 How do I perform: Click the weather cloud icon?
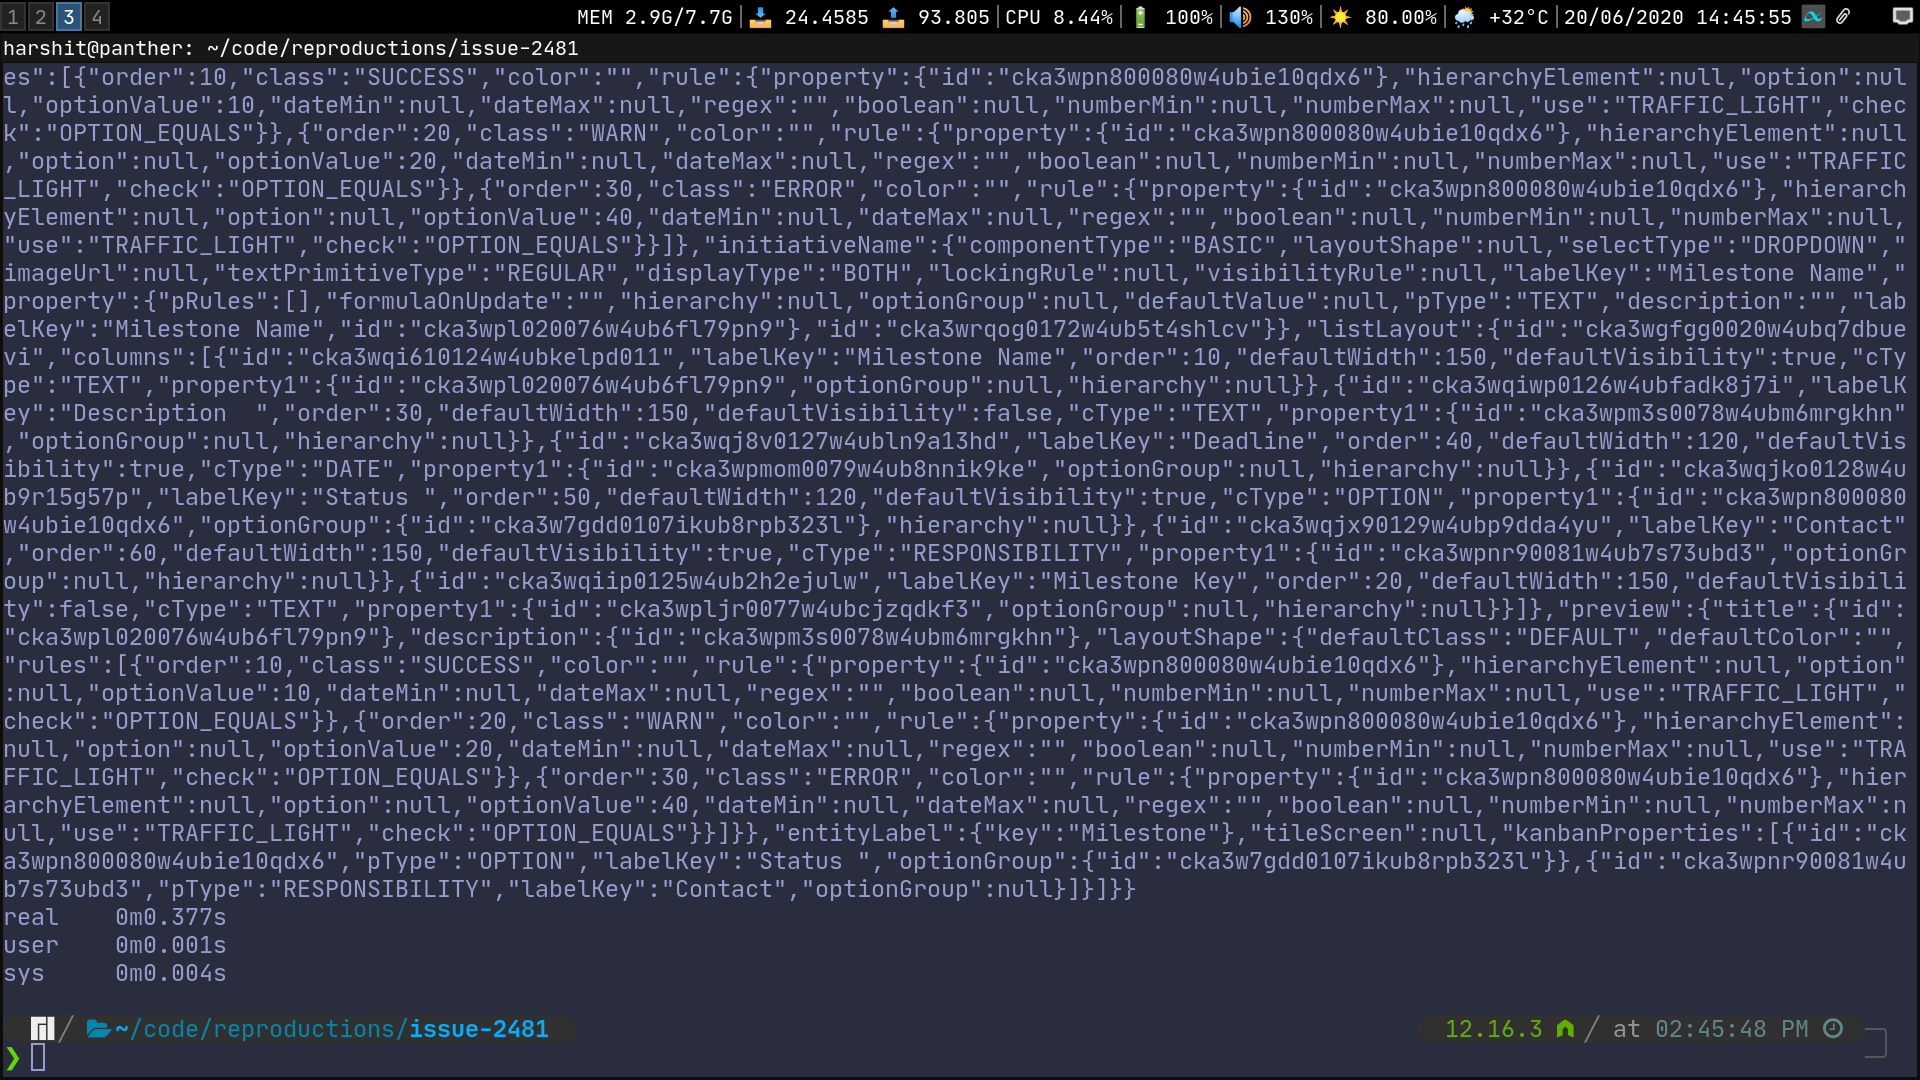pyautogui.click(x=1464, y=17)
